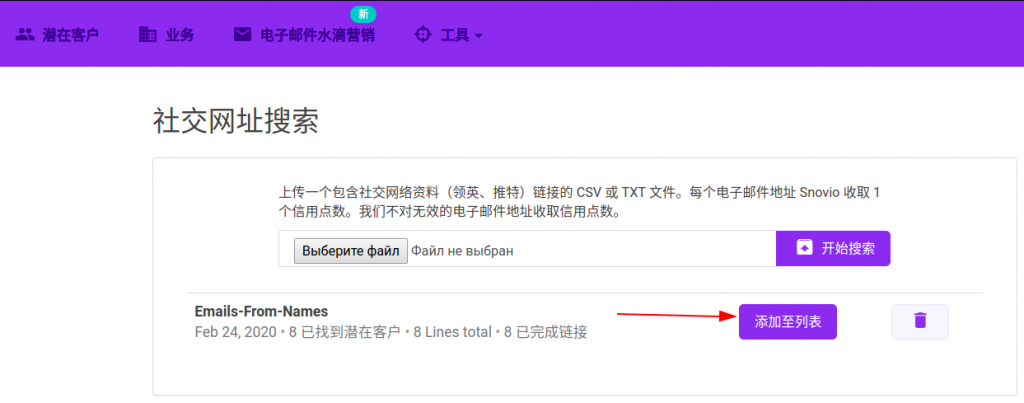1024x403 pixels.
Task: Click the Файл не выбран file status text
Action: (462, 250)
